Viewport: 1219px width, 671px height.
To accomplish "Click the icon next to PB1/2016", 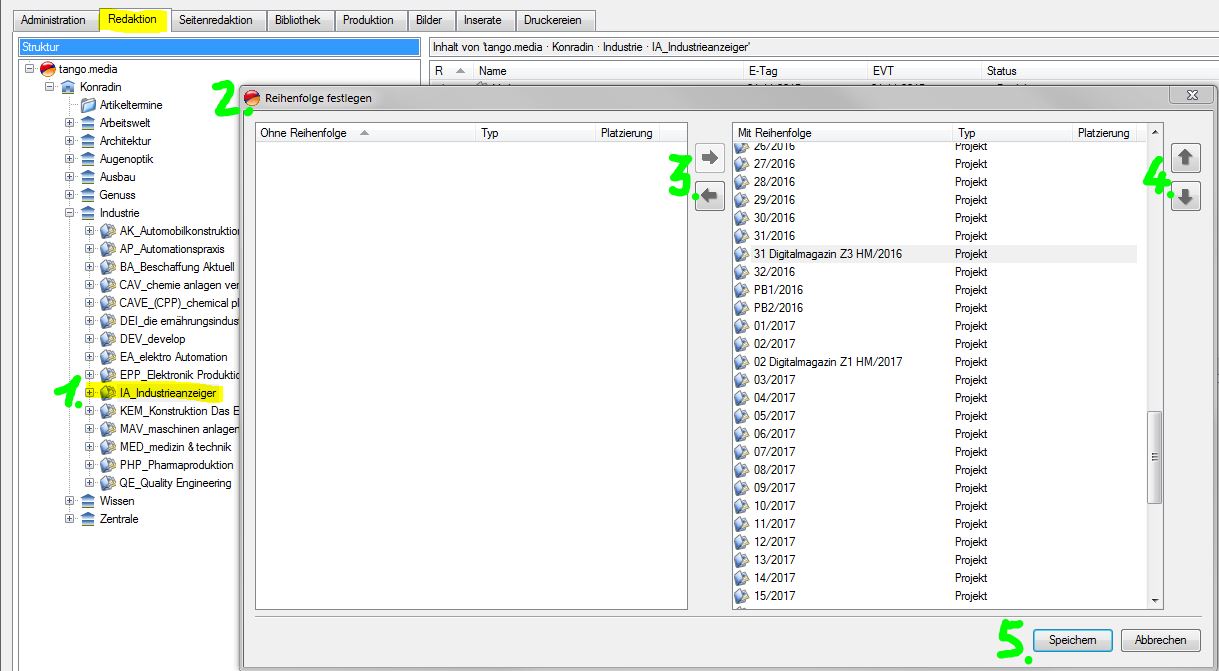I will point(741,290).
